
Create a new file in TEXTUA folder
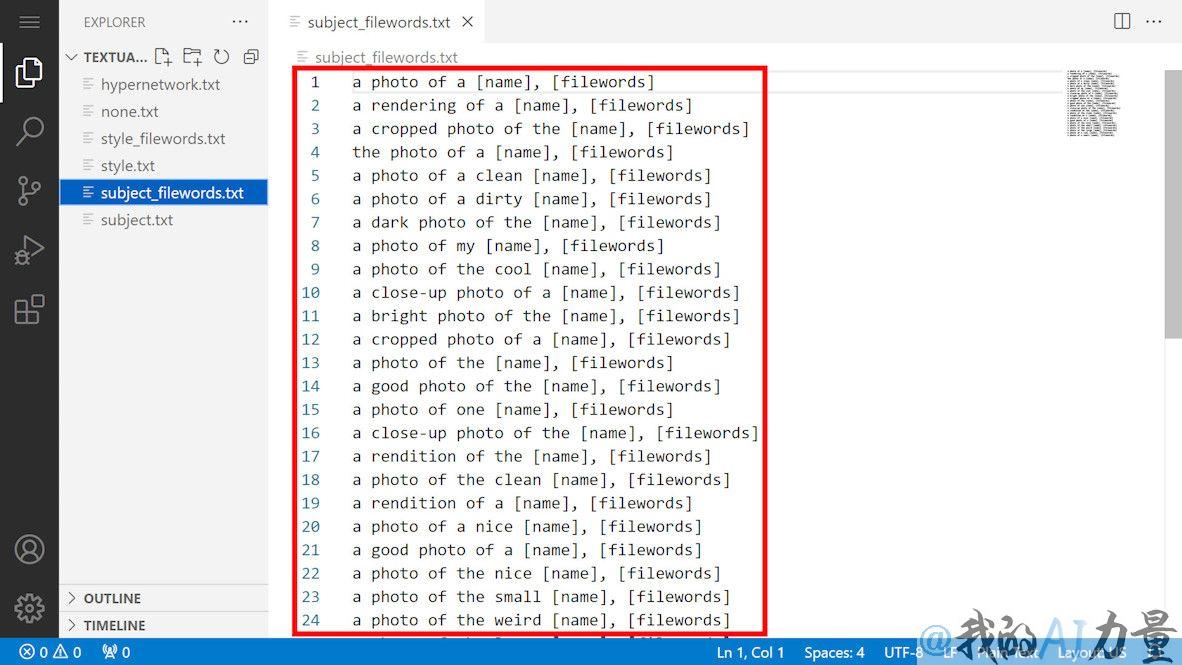coord(163,57)
